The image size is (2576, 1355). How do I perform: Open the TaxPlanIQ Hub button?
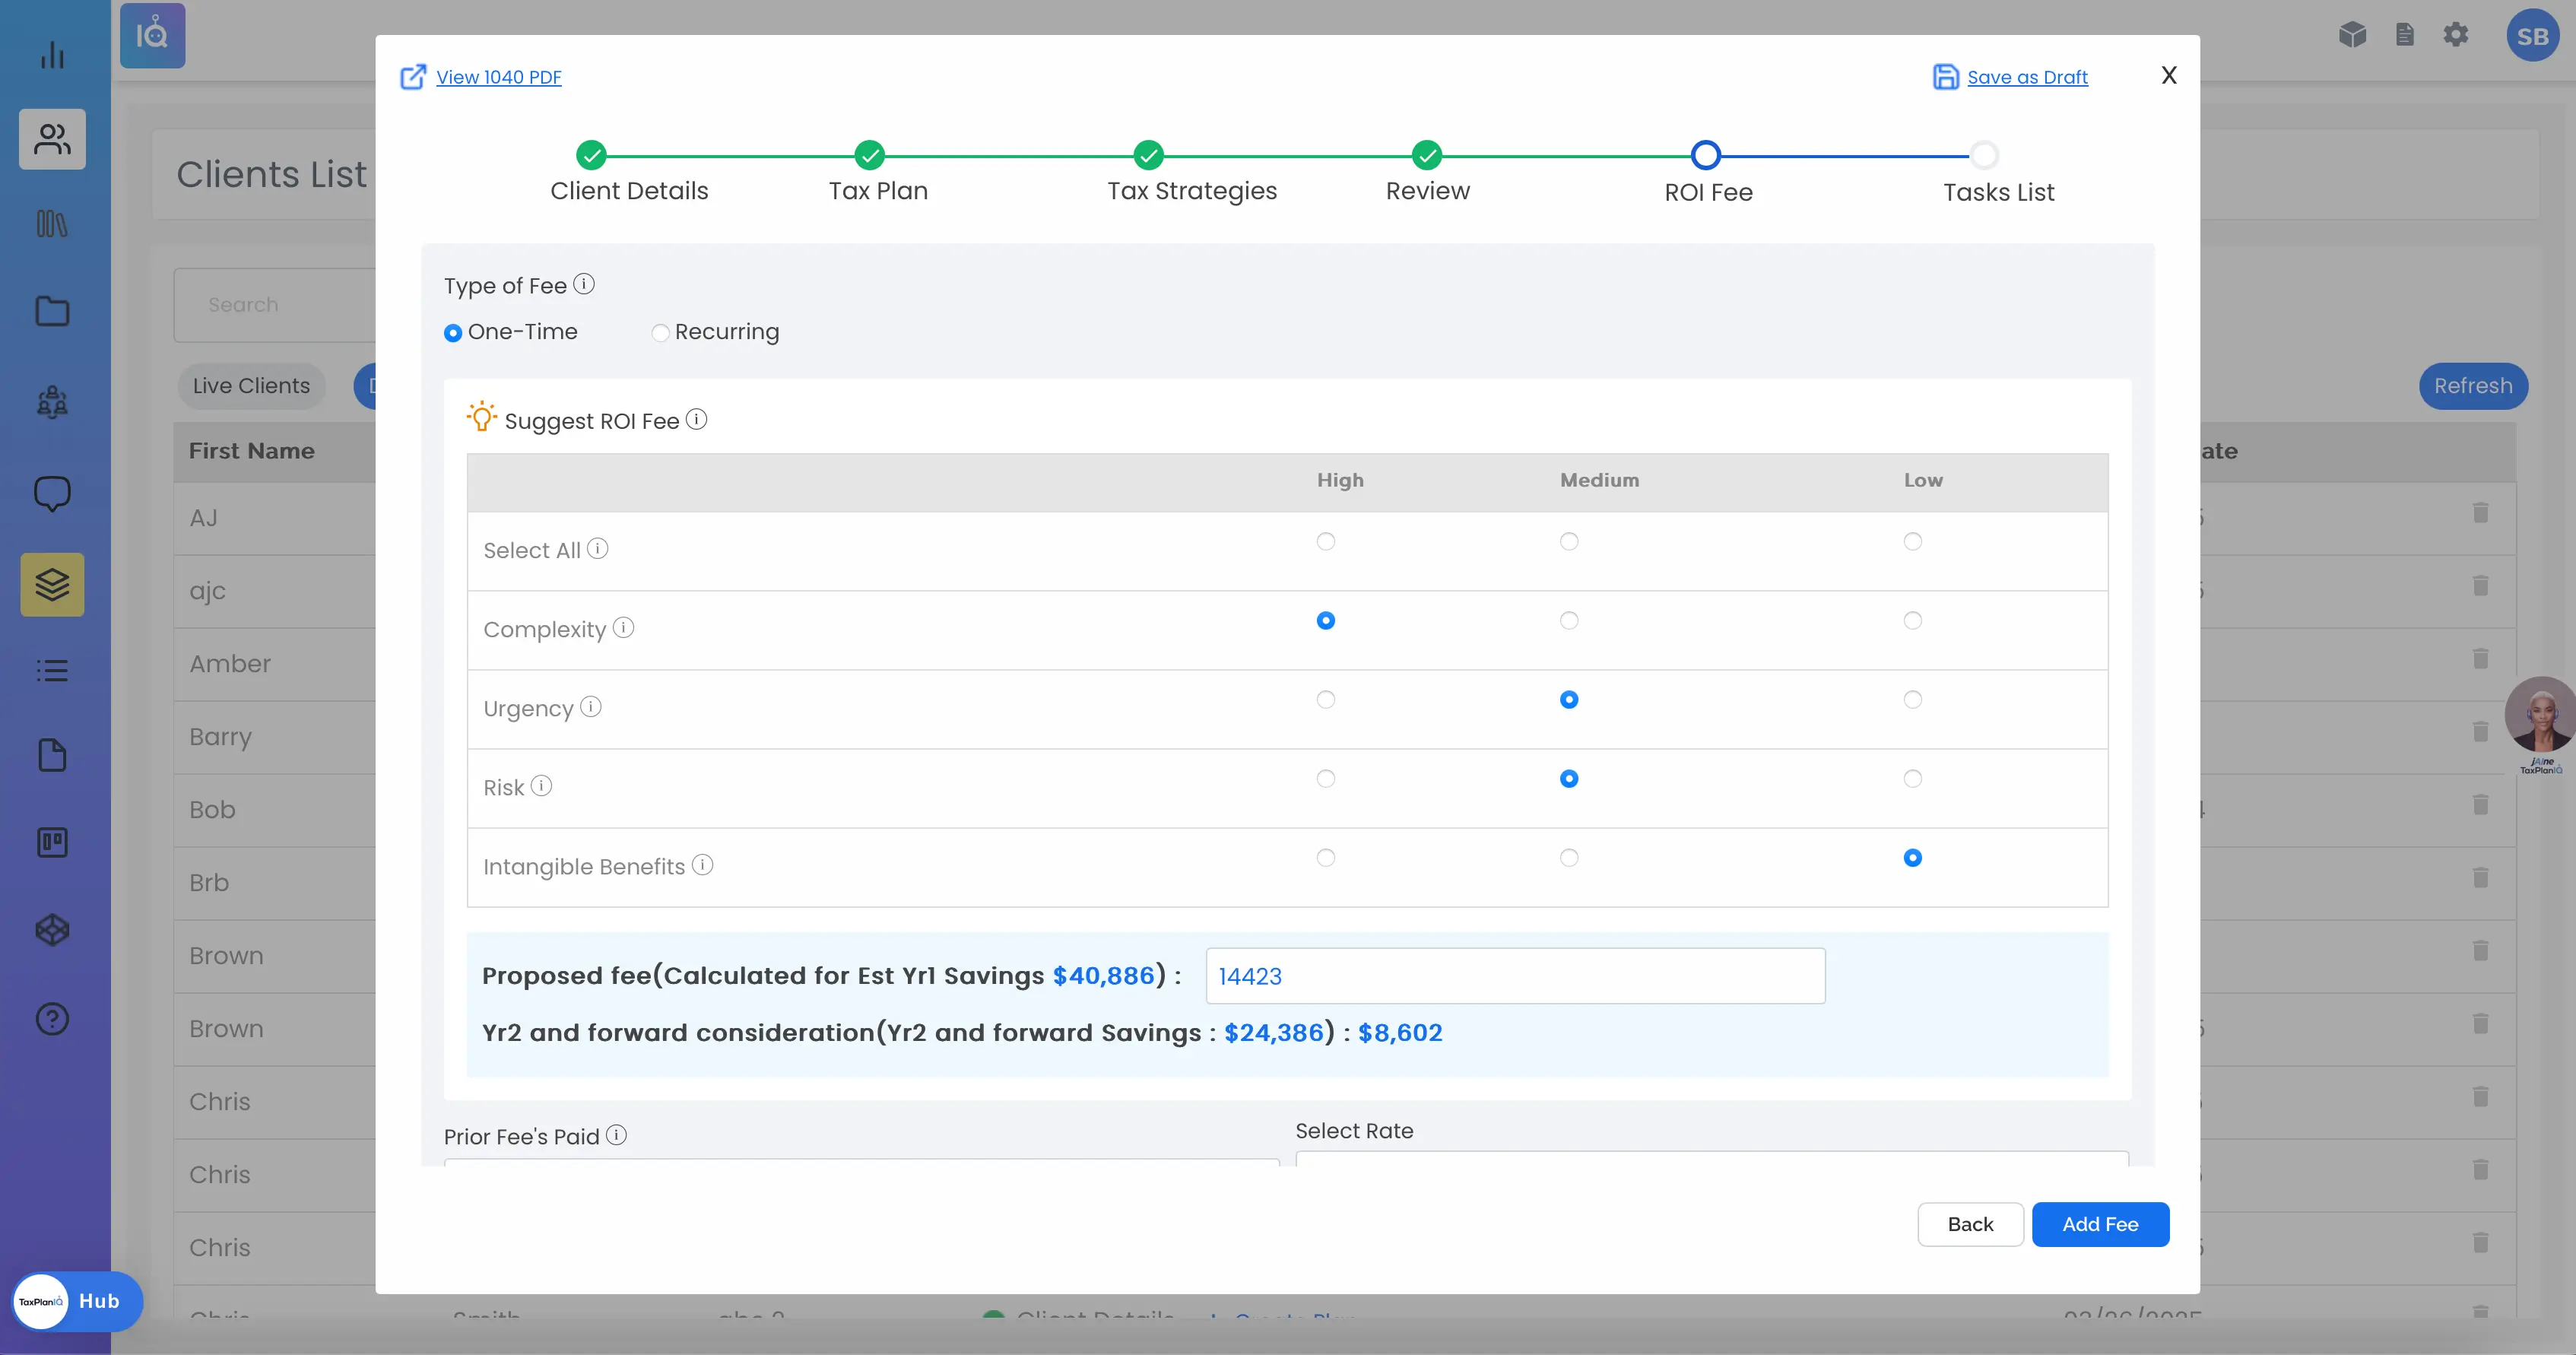coord(77,1301)
